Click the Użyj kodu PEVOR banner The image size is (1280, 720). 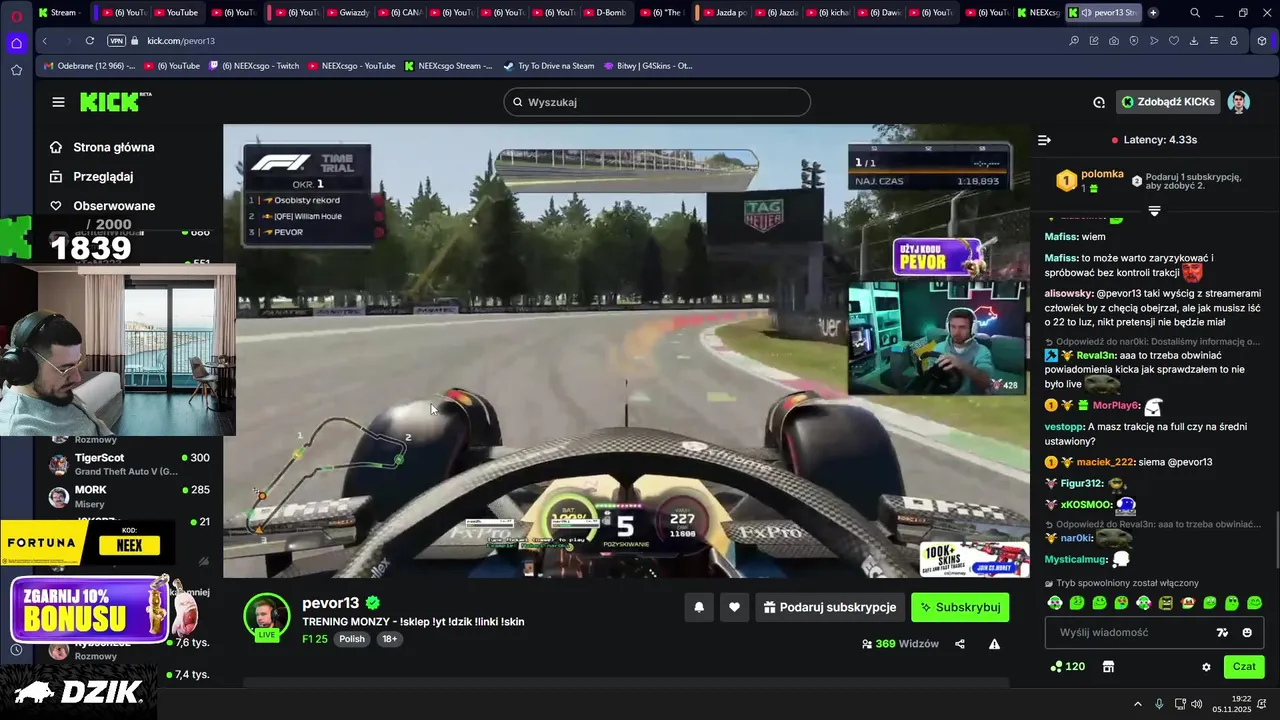point(937,257)
